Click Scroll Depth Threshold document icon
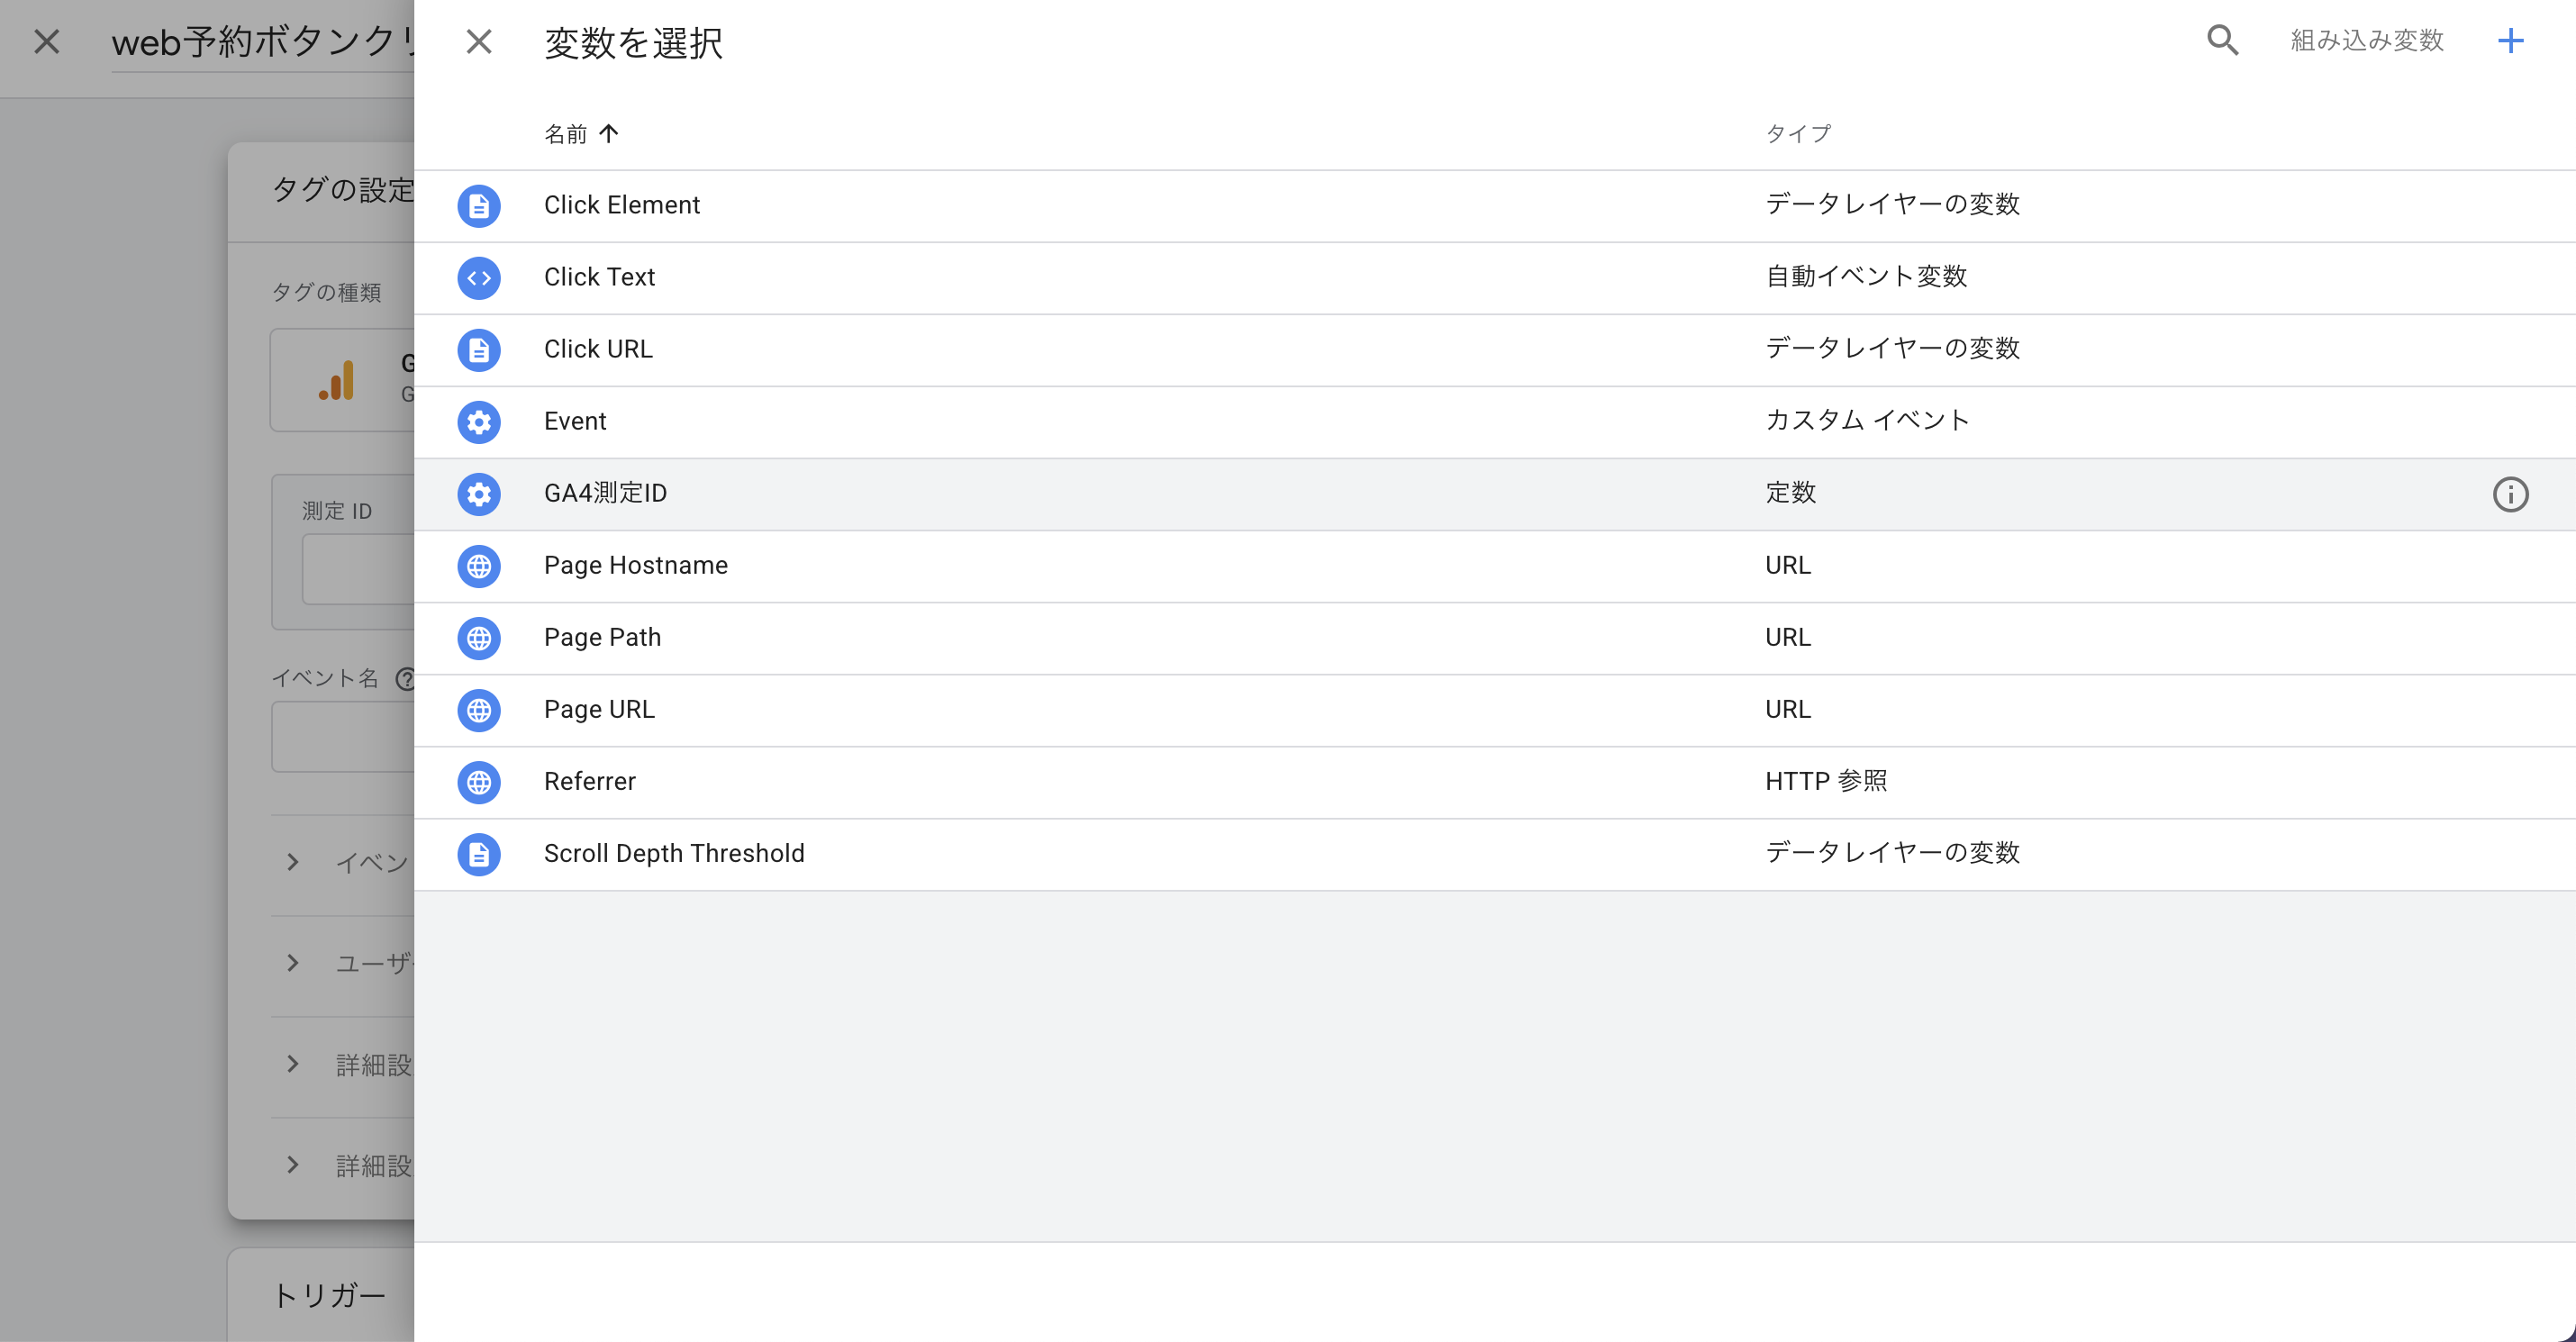 479,854
